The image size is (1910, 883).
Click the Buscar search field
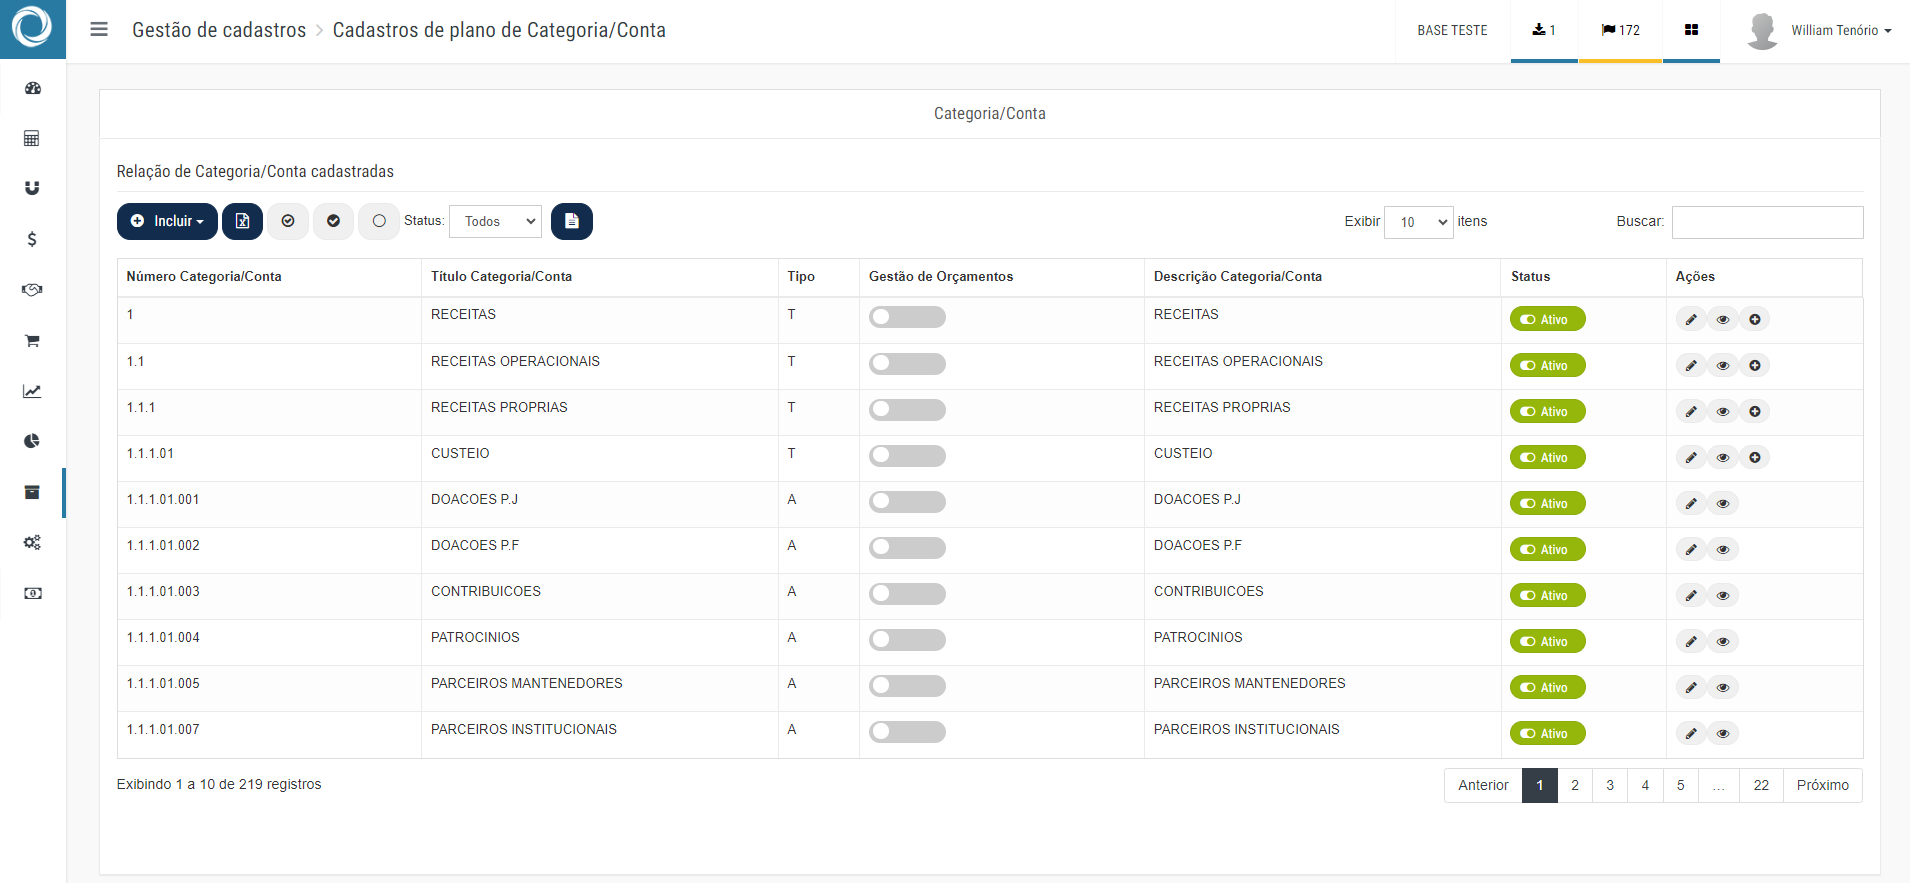click(x=1767, y=222)
